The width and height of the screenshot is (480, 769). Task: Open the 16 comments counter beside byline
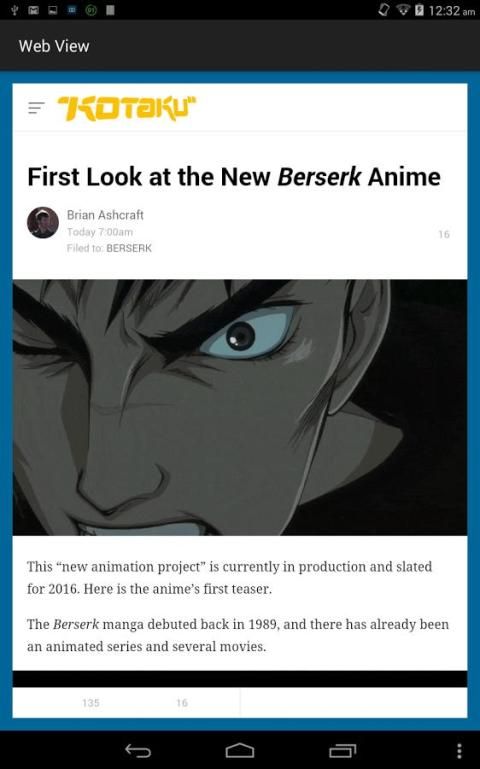(x=444, y=234)
